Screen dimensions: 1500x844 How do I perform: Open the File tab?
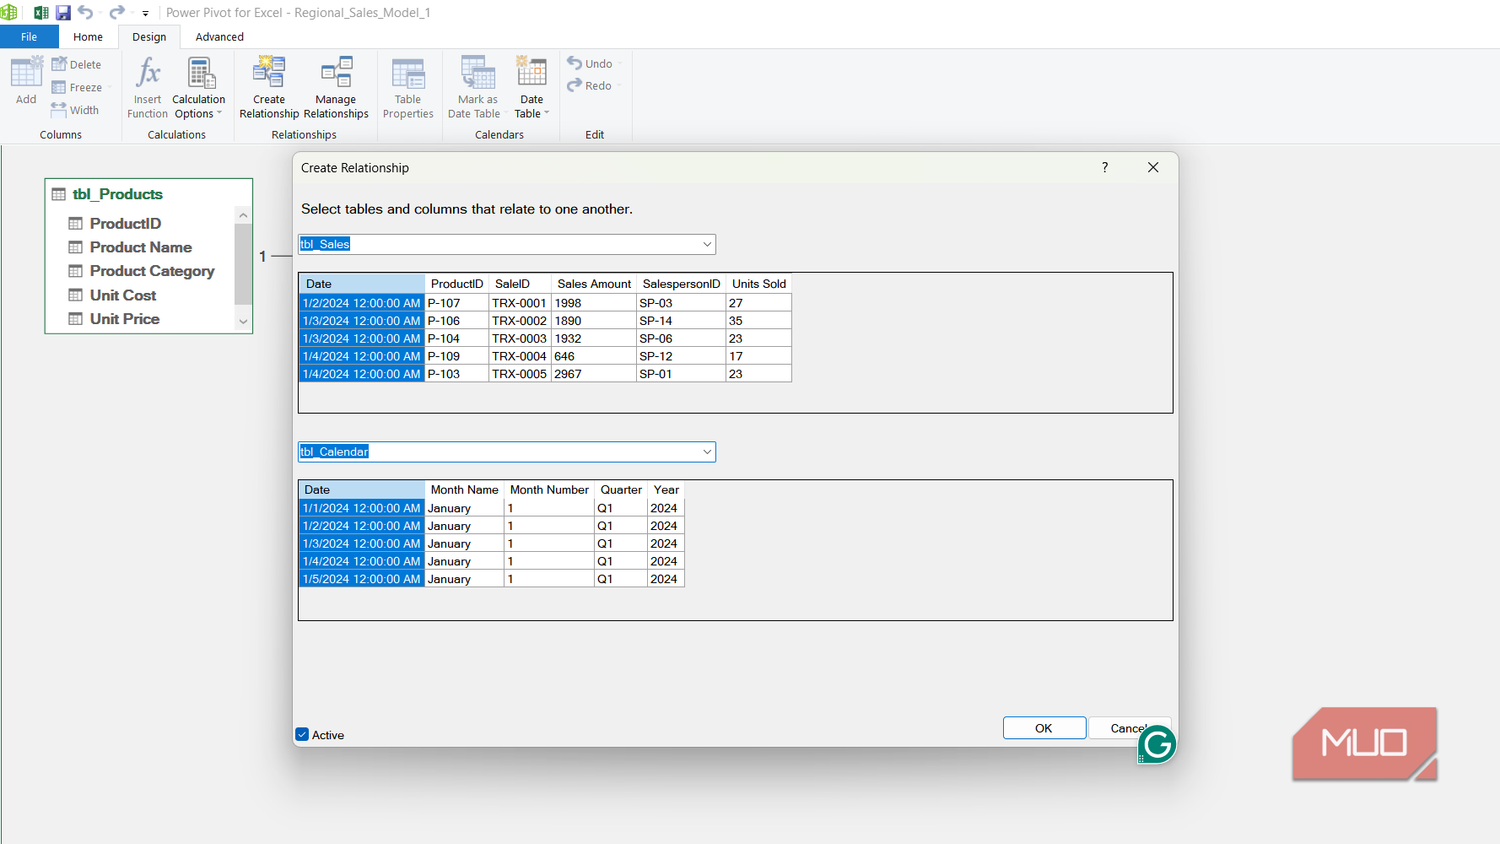pos(29,37)
